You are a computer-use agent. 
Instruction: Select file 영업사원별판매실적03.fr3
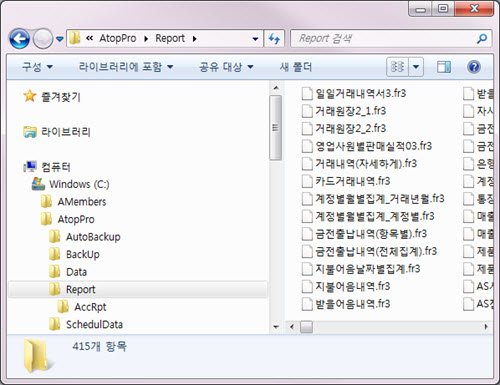coord(367,146)
